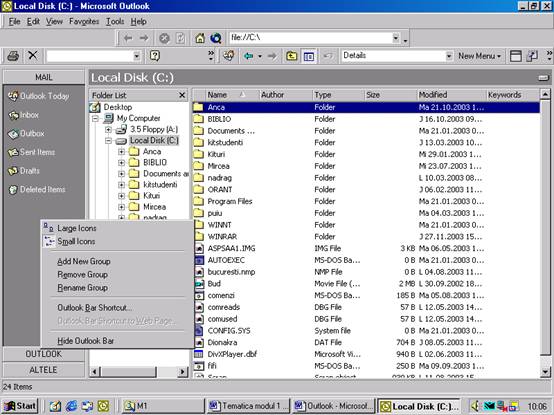Screen dimensions: 554x415
Task: Collapse the My Computer tree node
Action: pyautogui.click(x=95, y=118)
